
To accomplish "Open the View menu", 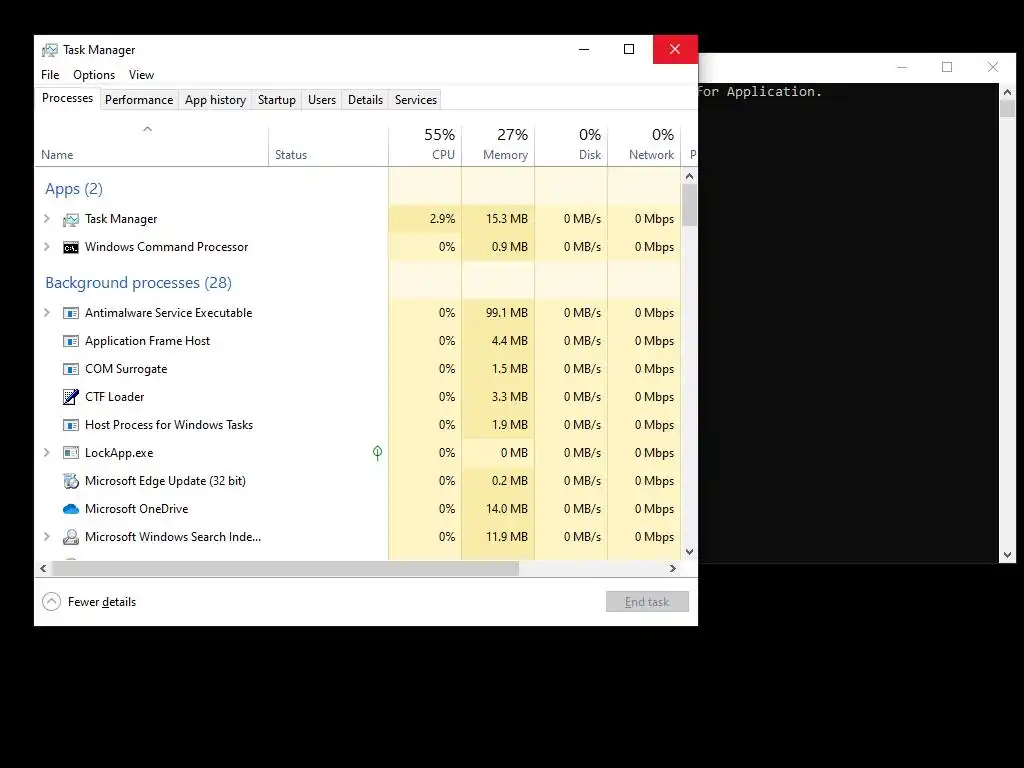I will coord(141,75).
